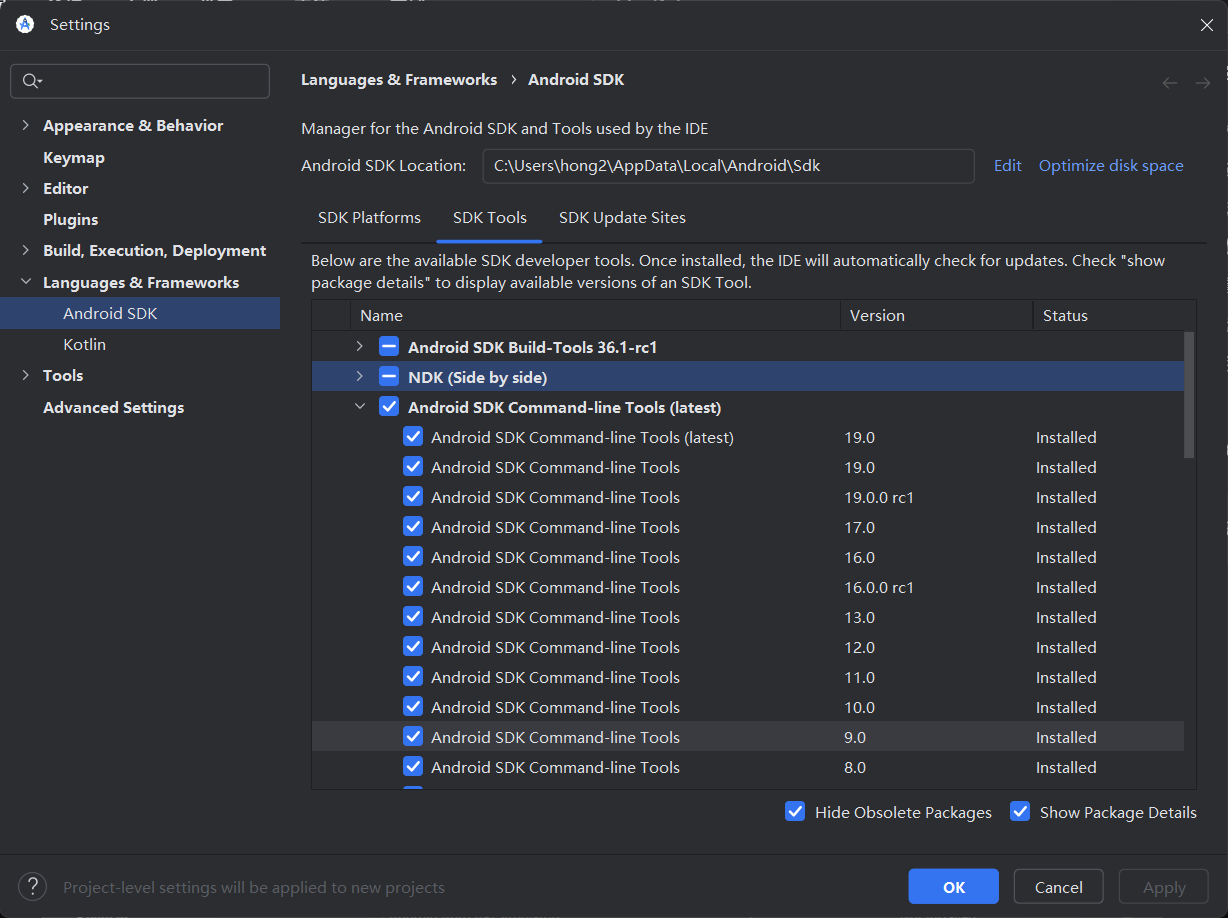Viewport: 1228px width, 918px height.
Task: Open SDK Update Sites tab
Action: tap(622, 218)
